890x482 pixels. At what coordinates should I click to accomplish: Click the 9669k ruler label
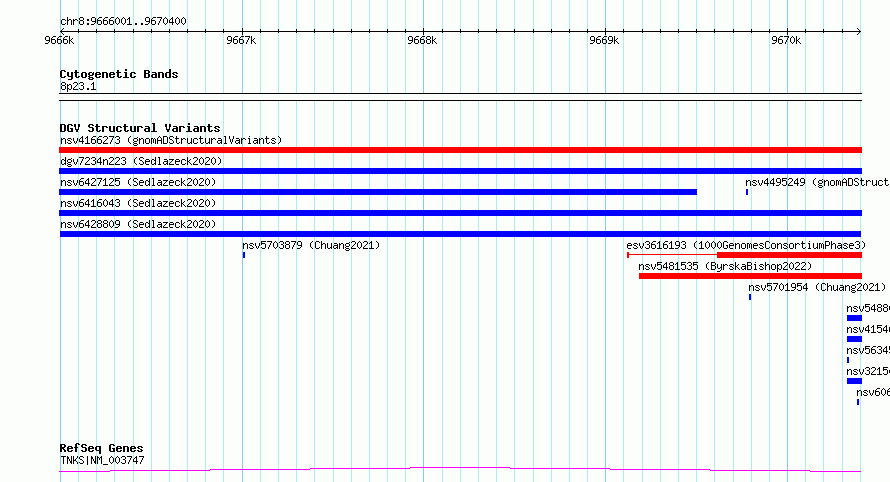pos(604,40)
